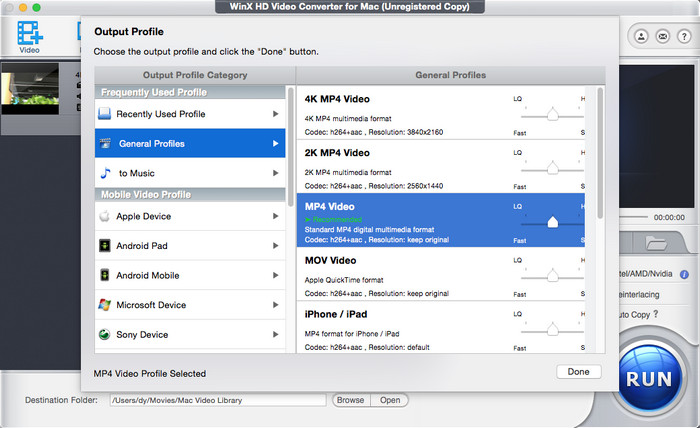Click the source video thumbnail

point(30,88)
